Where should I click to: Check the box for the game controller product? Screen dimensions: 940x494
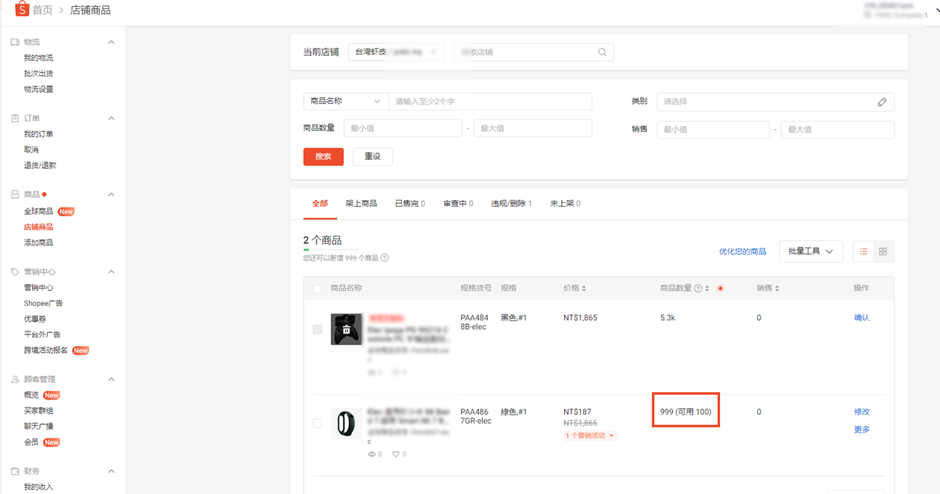click(x=317, y=329)
